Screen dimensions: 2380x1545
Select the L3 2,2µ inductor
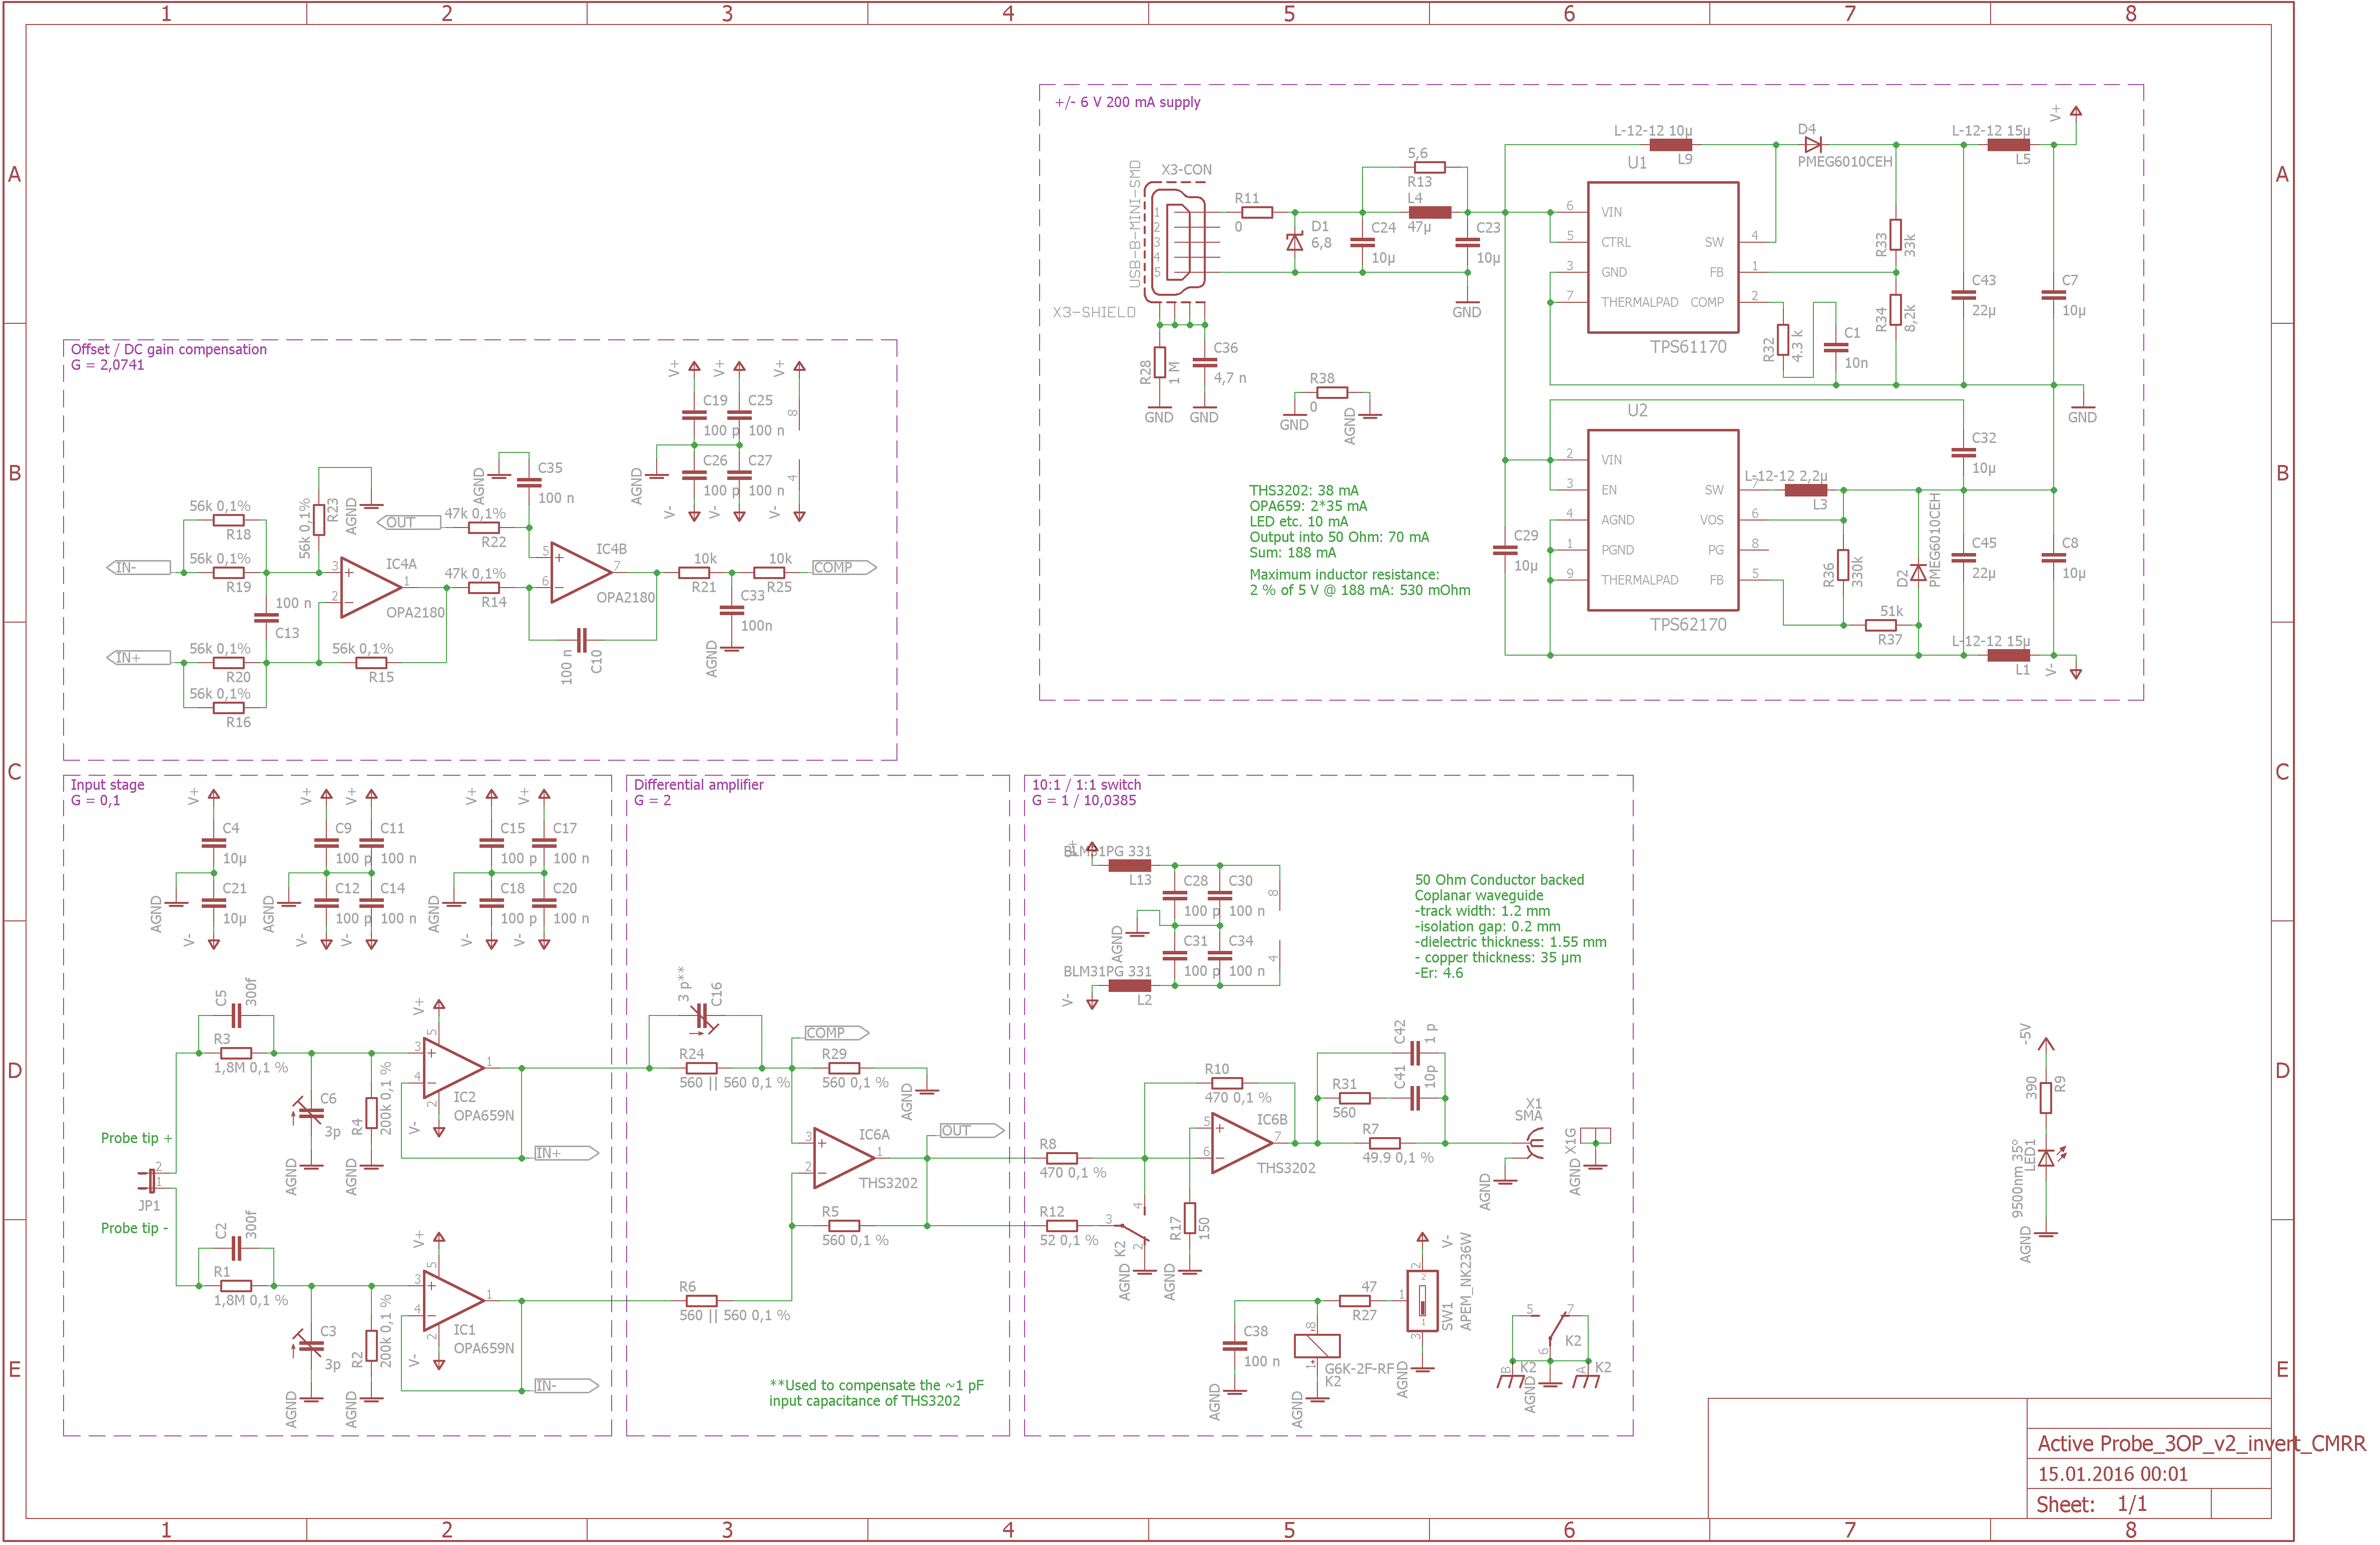[1805, 490]
